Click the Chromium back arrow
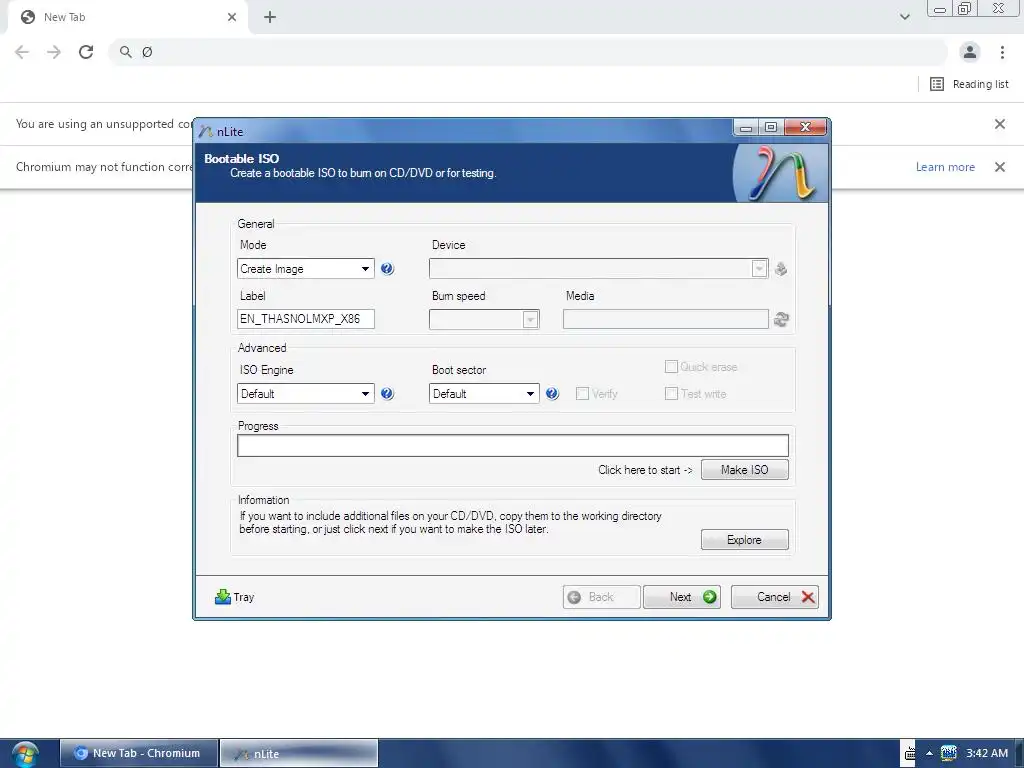The width and height of the screenshot is (1024, 768). pos(22,52)
